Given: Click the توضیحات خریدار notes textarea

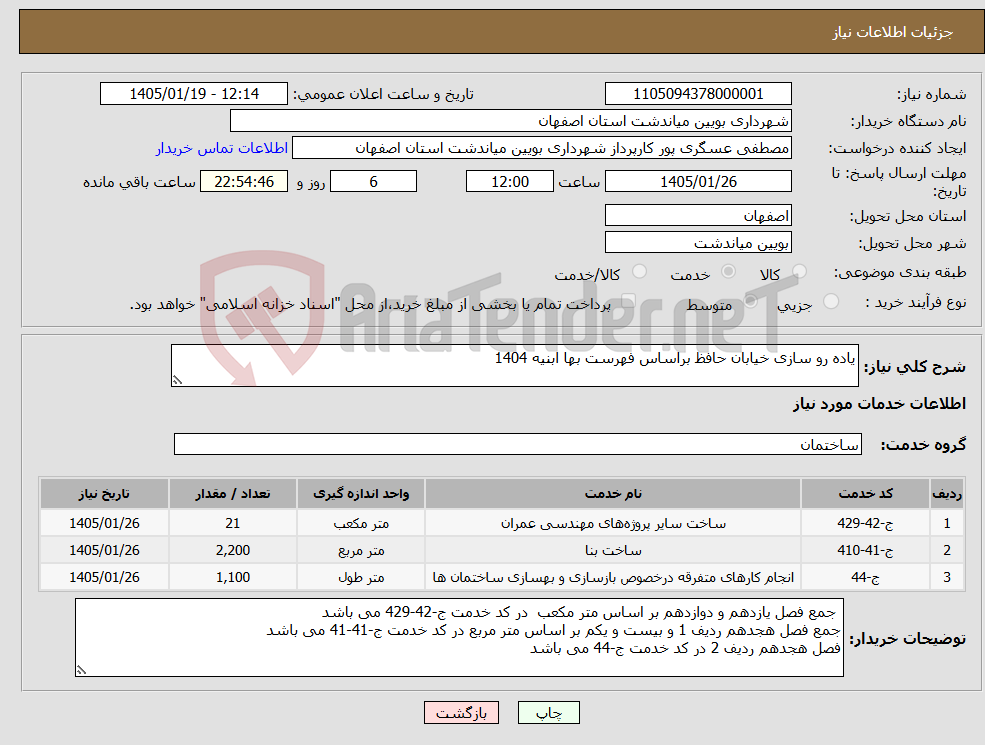Looking at the screenshot, I should [x=459, y=638].
